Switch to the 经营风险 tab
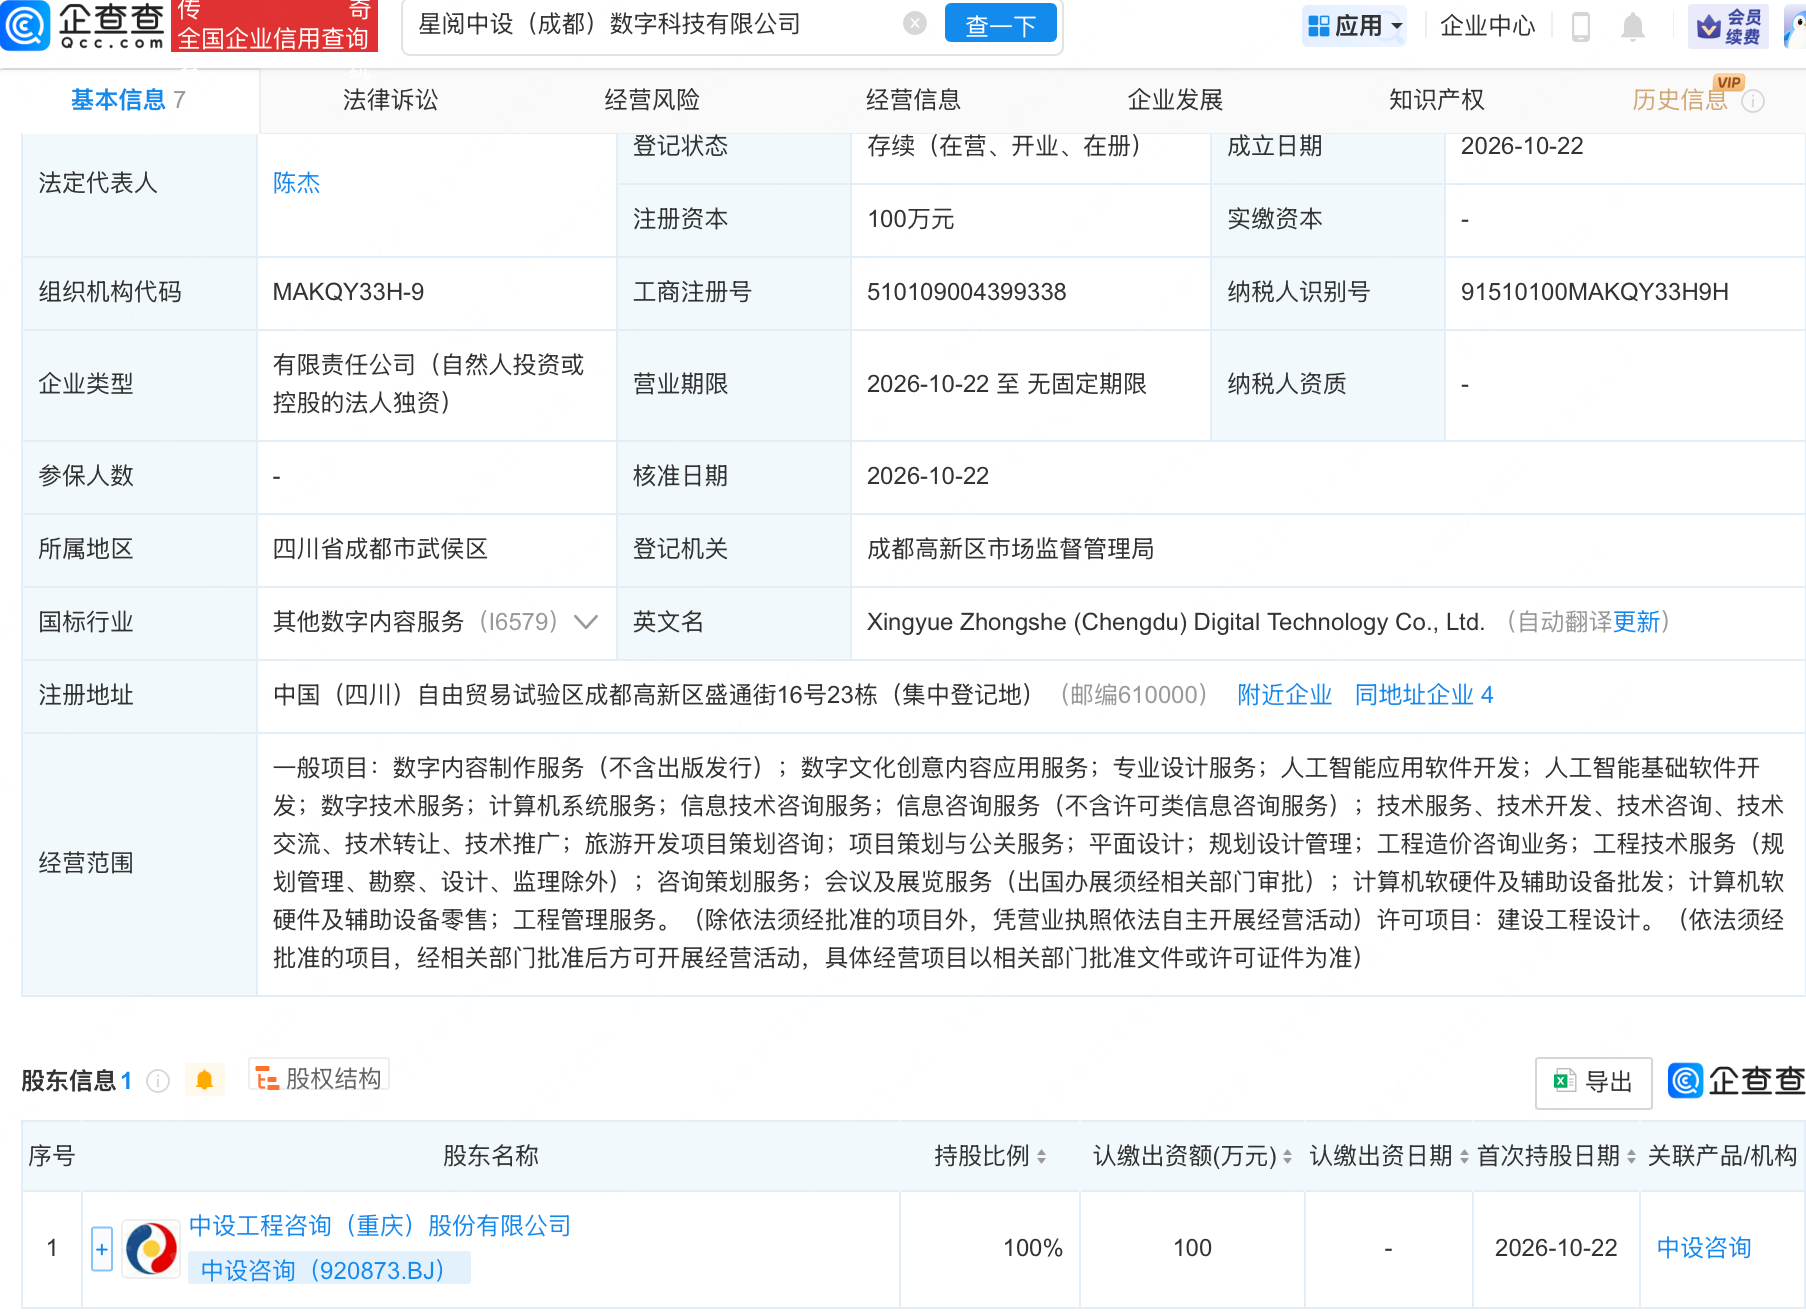The height and width of the screenshot is (1316, 1806). [x=652, y=100]
